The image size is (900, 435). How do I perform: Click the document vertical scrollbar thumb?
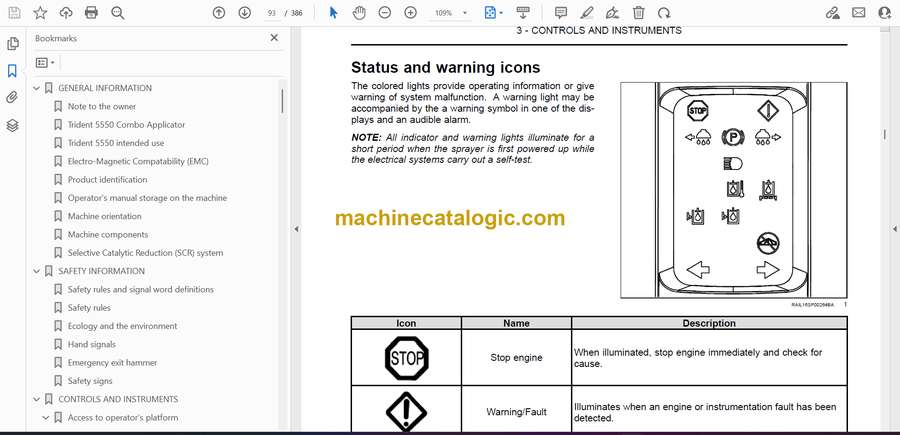[884, 134]
